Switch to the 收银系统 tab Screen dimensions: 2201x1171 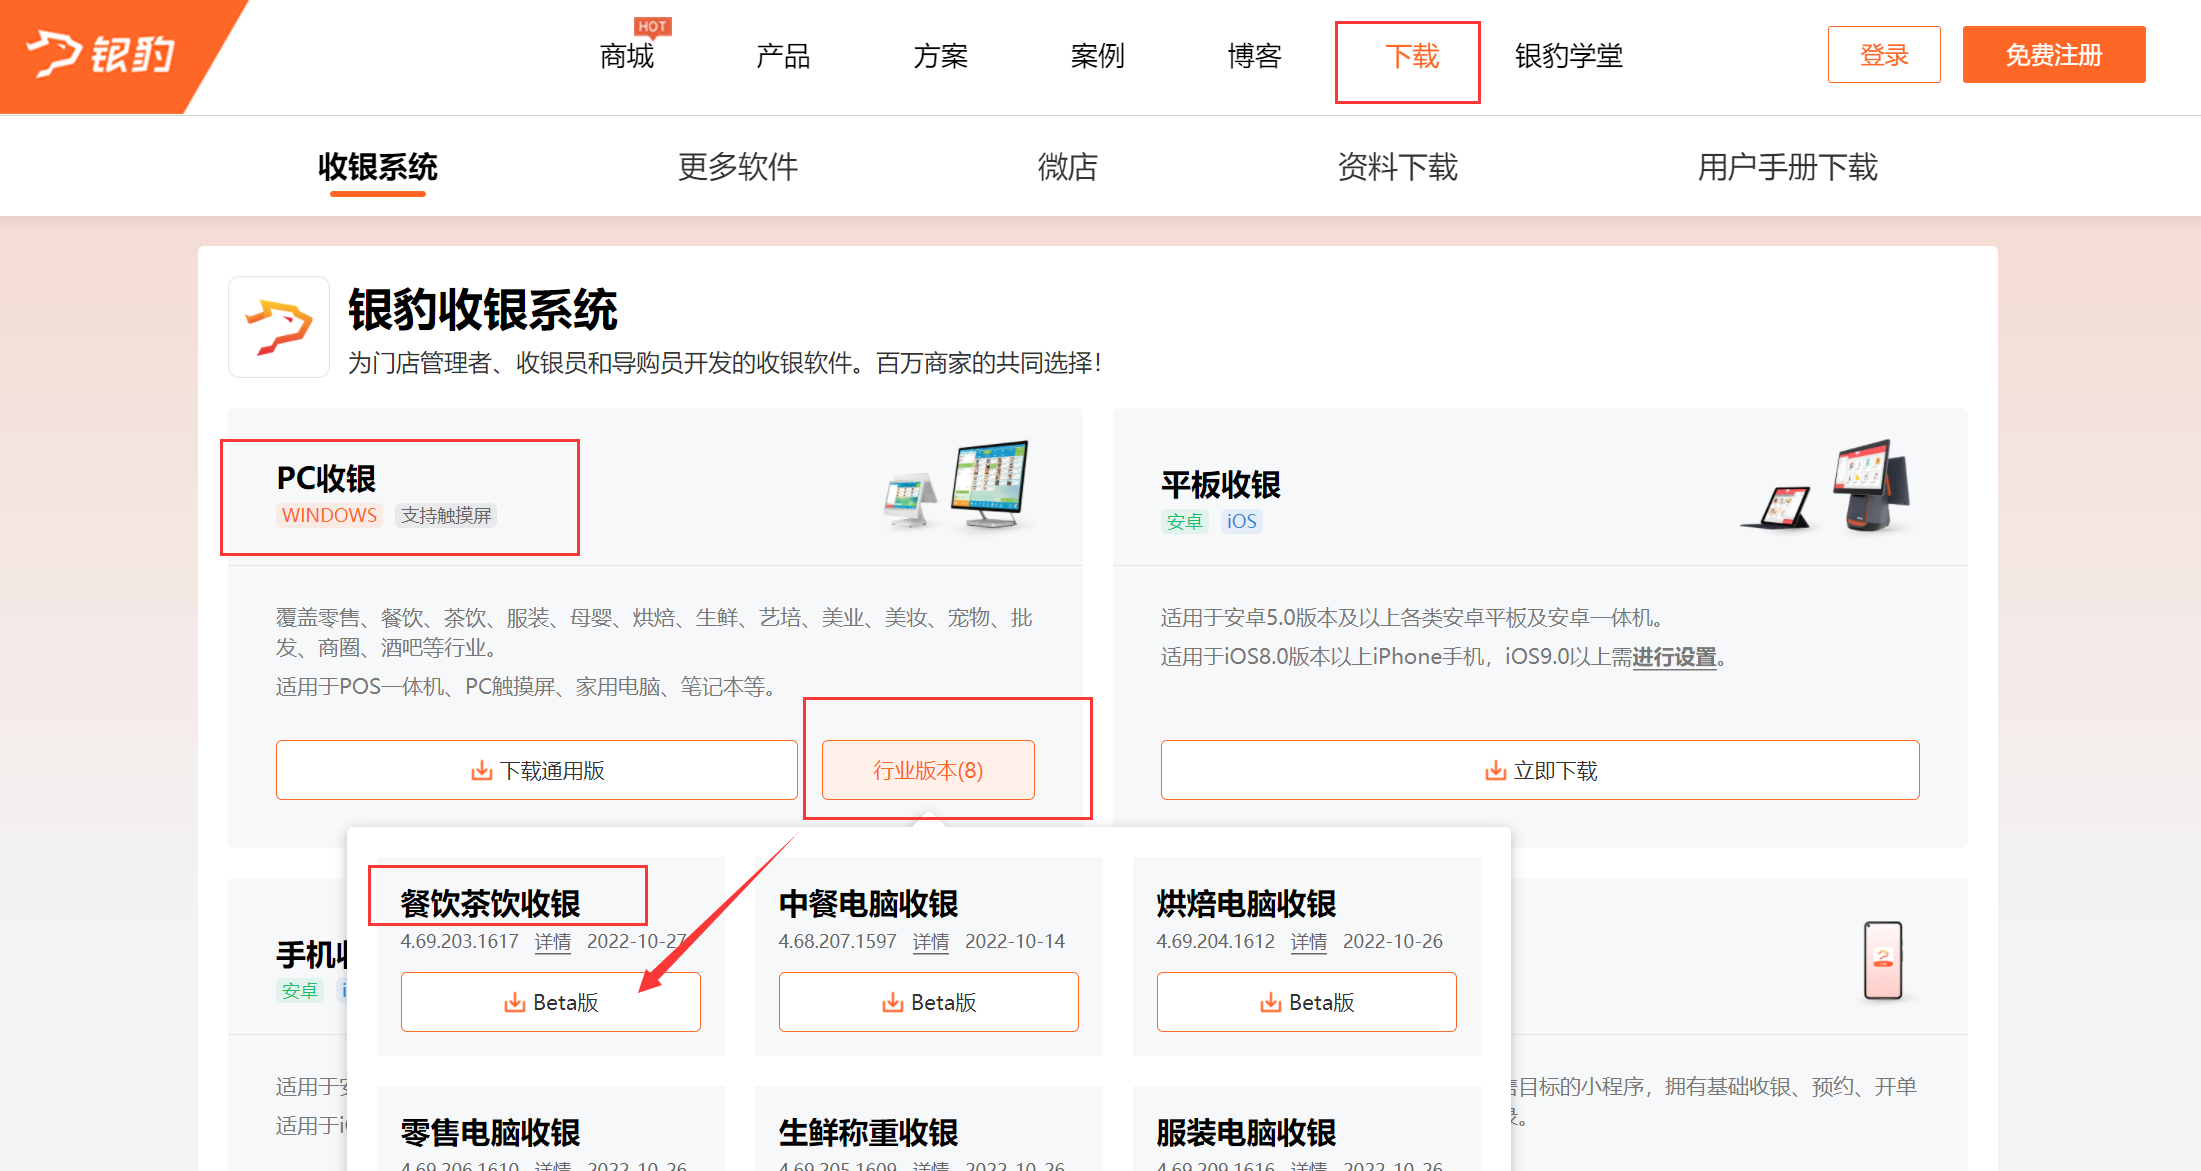pos(378,167)
